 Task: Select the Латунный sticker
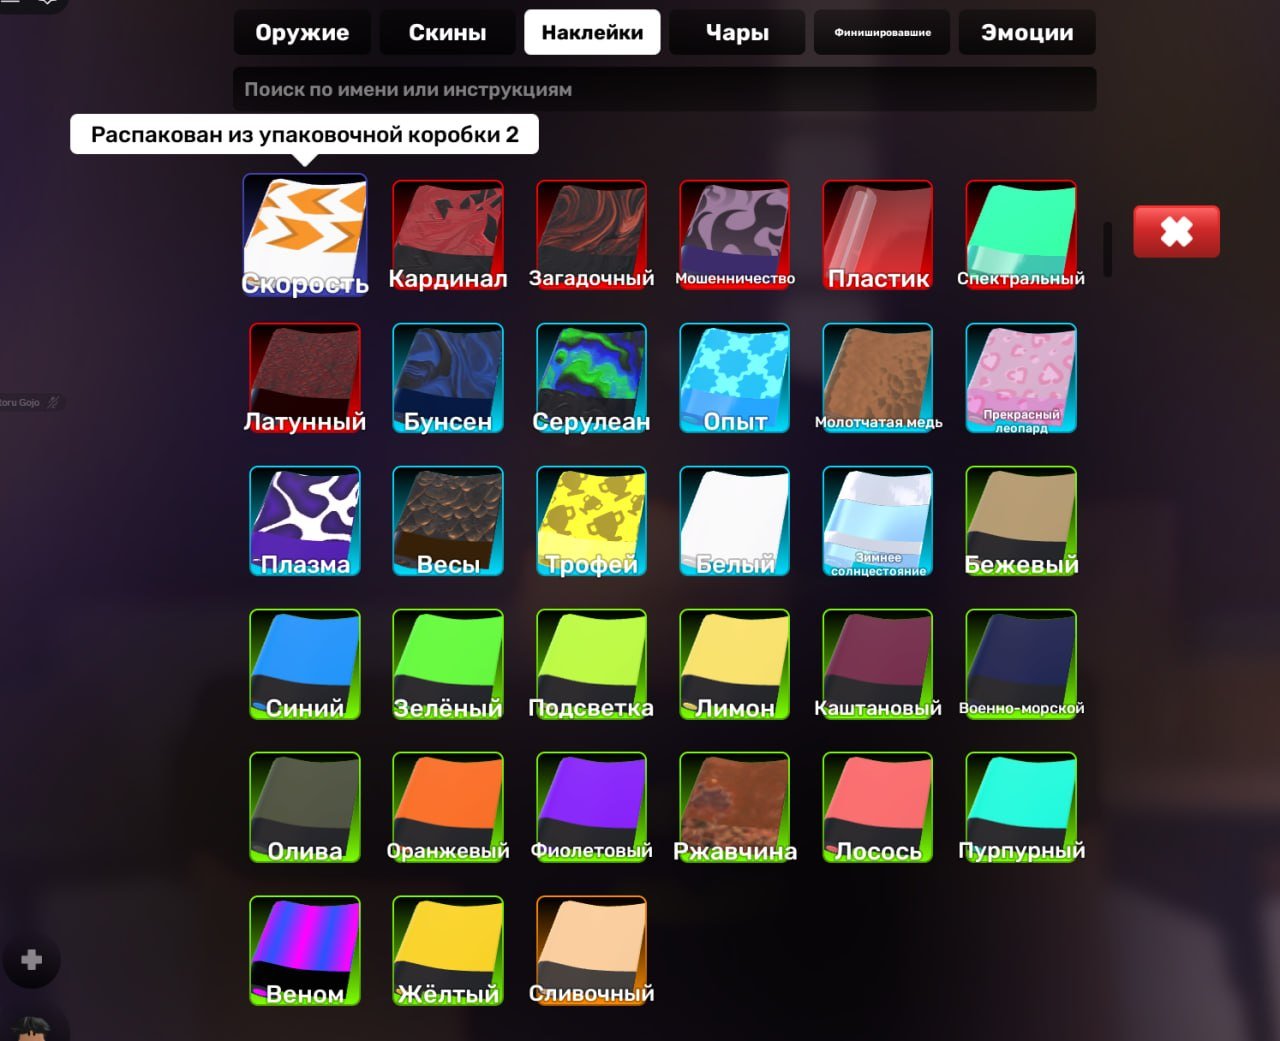tap(305, 378)
